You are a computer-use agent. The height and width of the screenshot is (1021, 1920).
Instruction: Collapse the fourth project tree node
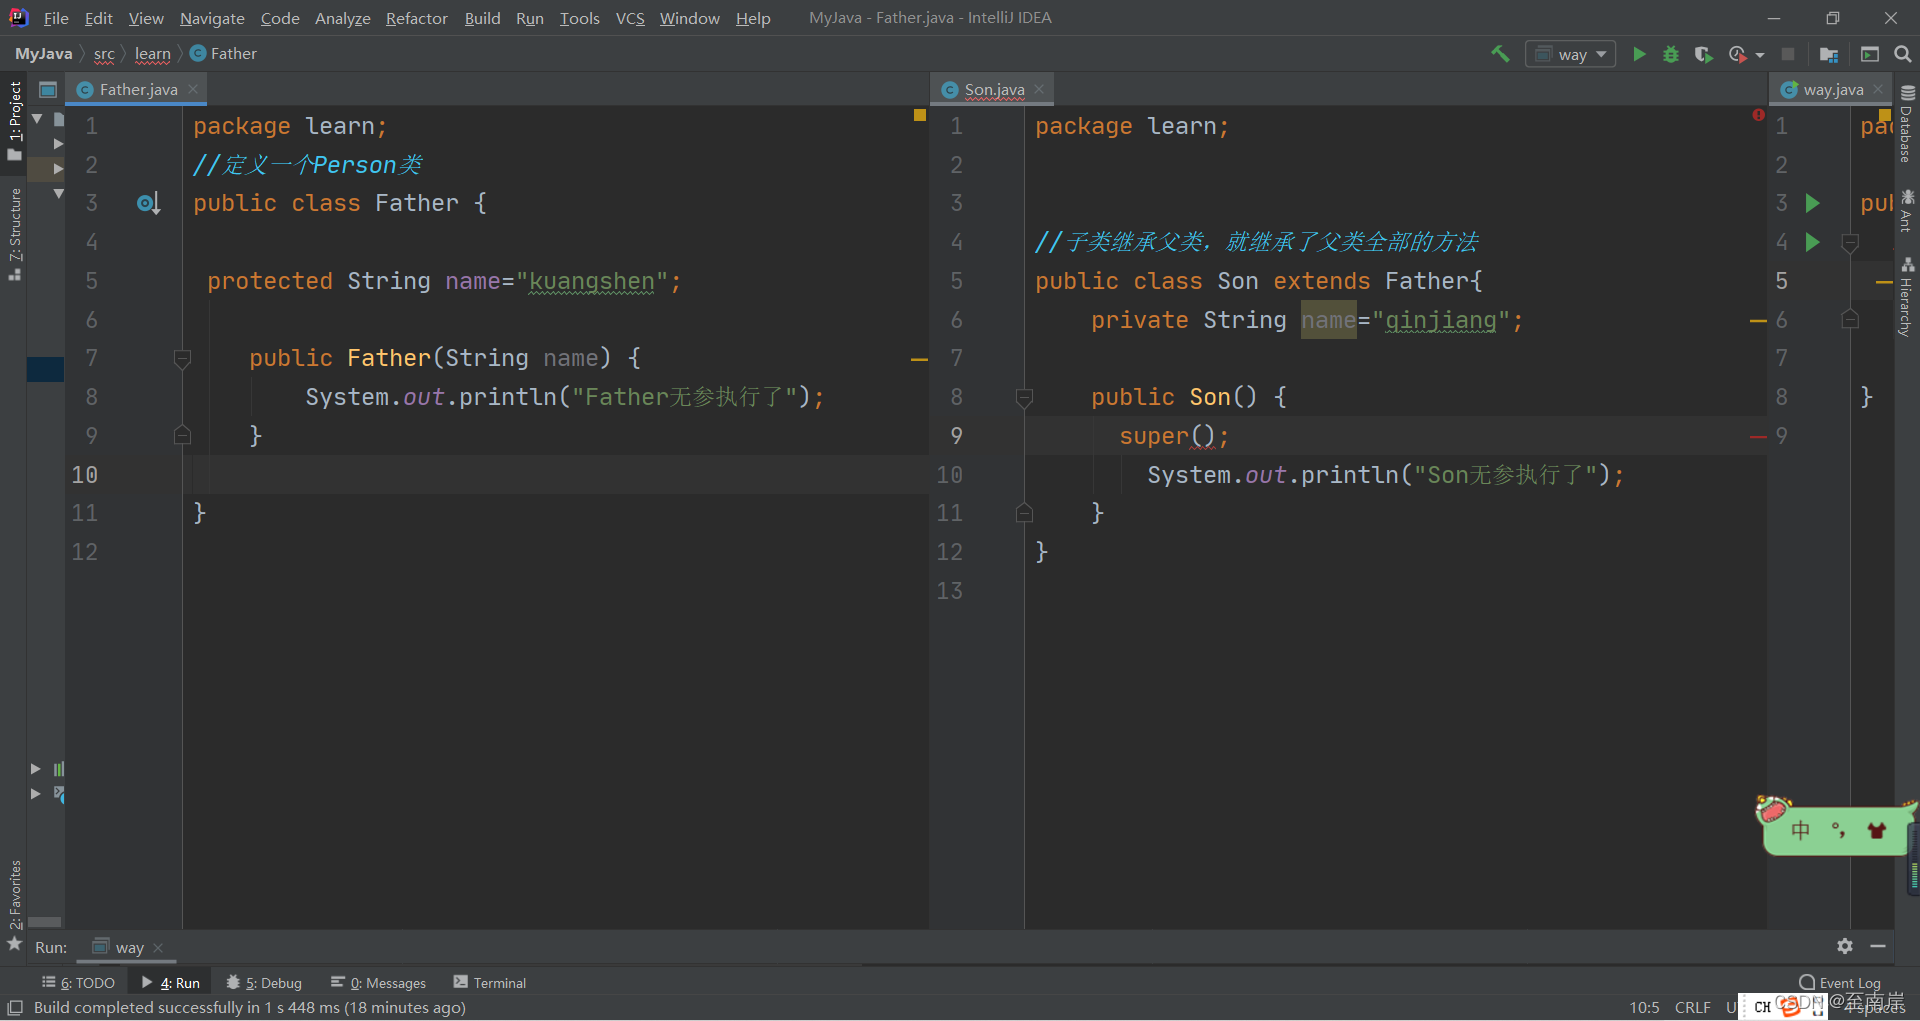click(x=58, y=194)
